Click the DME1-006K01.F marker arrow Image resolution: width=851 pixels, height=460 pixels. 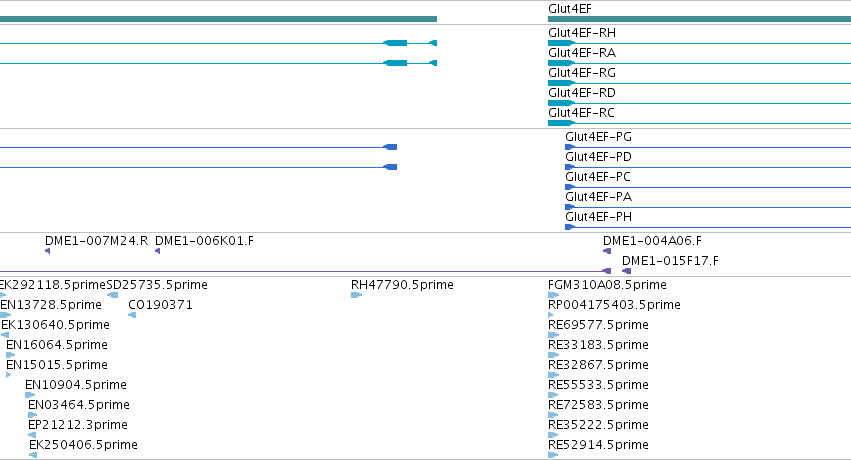click(x=157, y=251)
